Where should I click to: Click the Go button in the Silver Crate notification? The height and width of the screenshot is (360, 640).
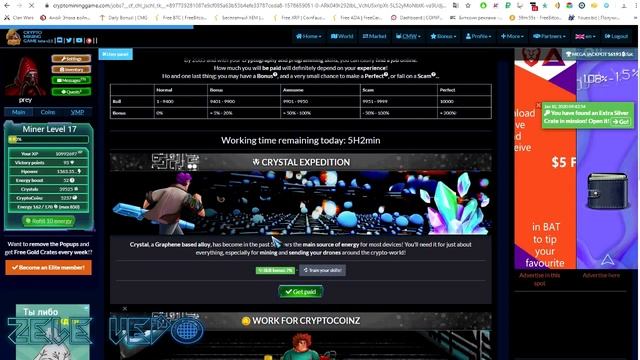tap(620, 122)
